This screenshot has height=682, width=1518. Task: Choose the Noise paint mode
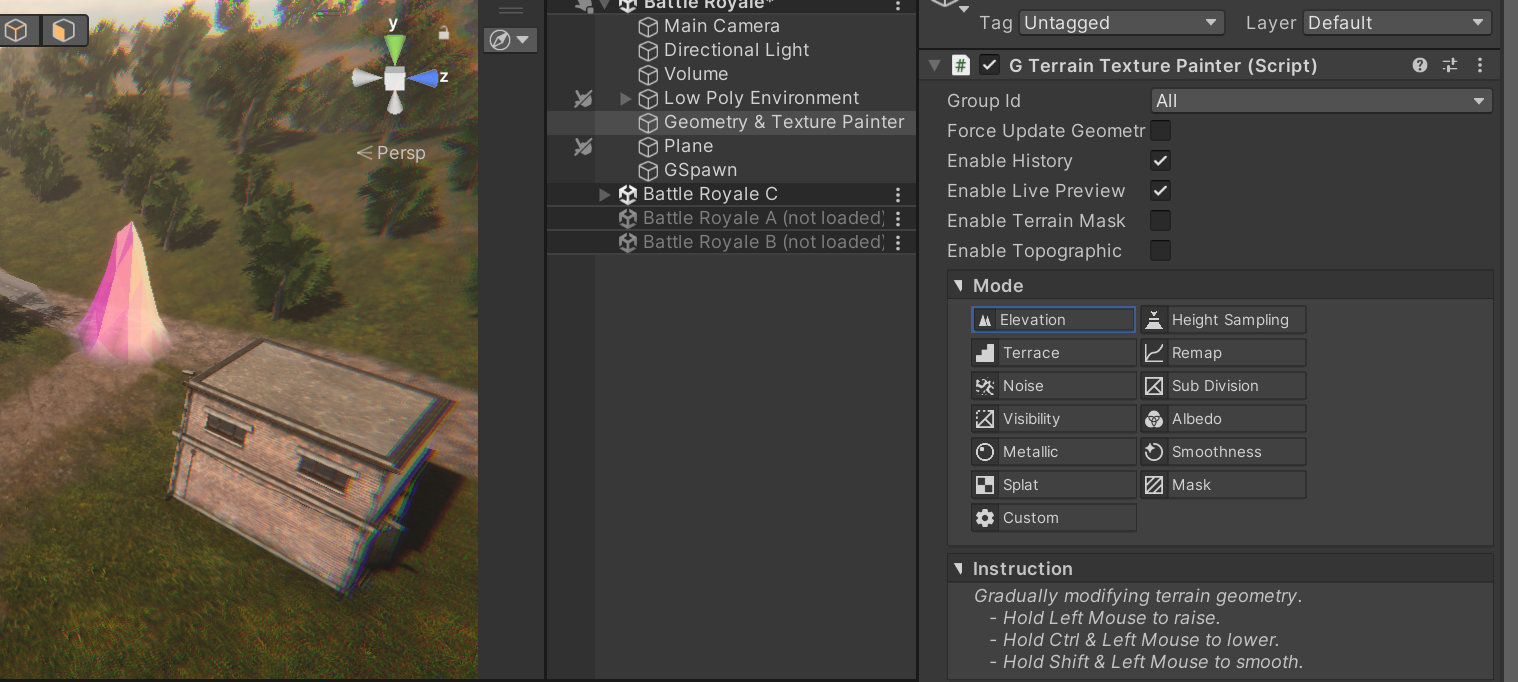point(1054,386)
